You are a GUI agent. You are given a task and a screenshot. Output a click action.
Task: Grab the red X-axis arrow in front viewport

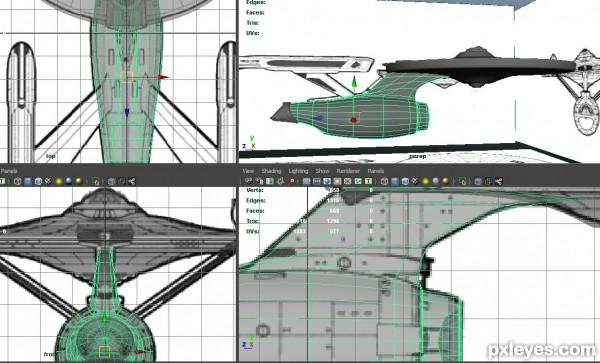[139, 352]
